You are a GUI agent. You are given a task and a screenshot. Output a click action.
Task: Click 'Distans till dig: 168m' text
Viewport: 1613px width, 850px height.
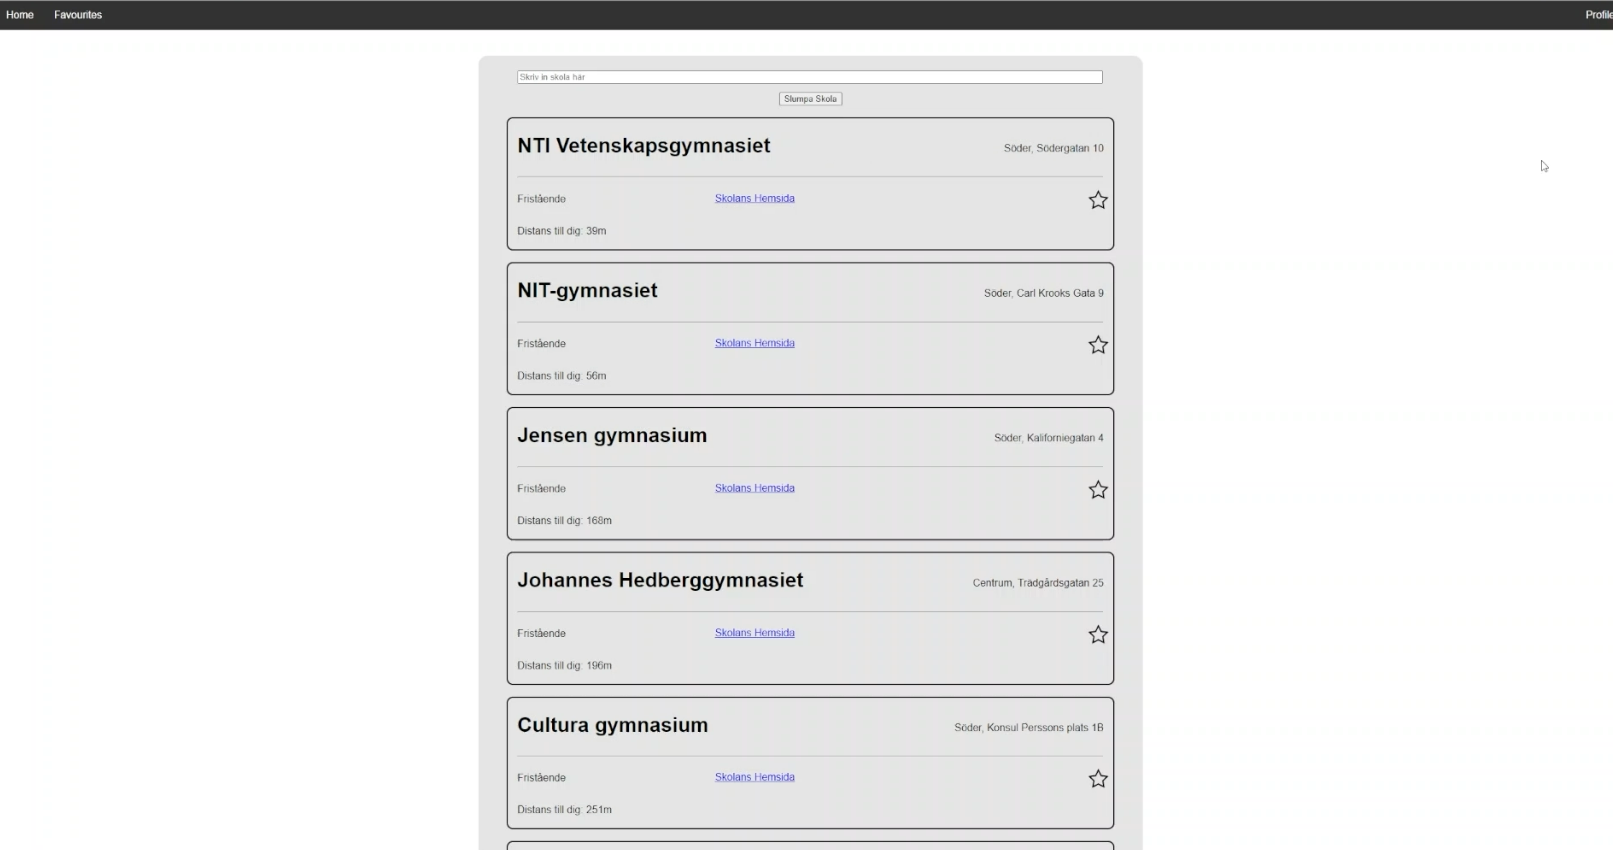pyautogui.click(x=565, y=521)
